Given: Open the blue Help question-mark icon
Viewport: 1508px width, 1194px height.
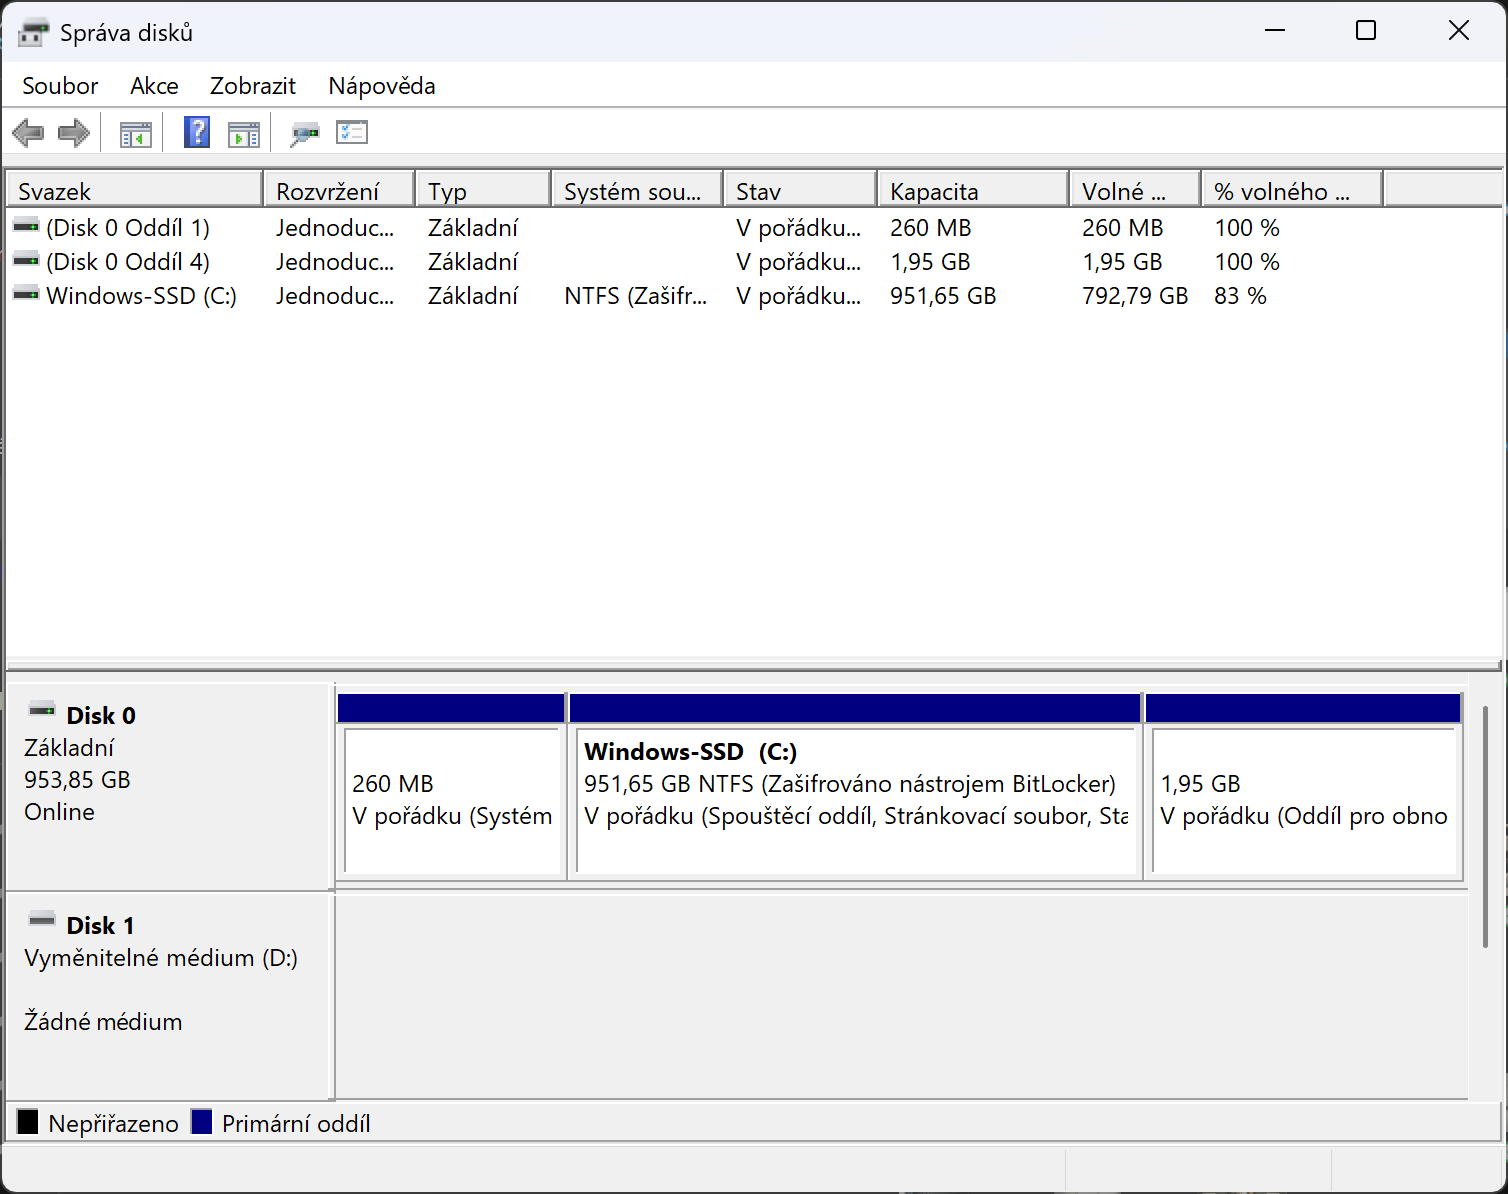Looking at the screenshot, I should click(197, 132).
